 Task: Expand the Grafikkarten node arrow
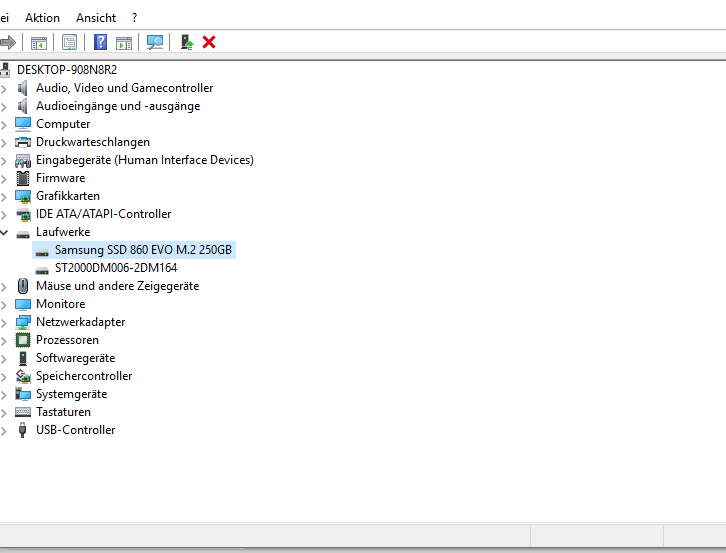(x=4, y=197)
